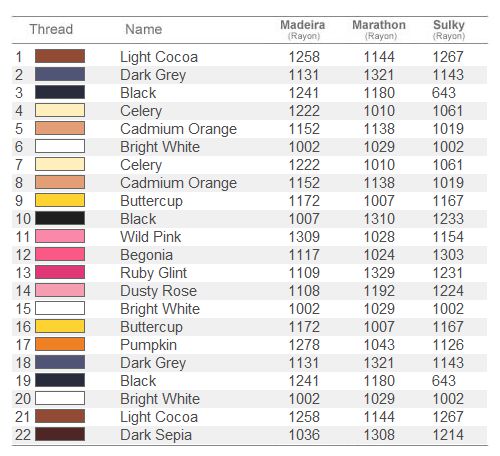Select the Celery swatch in row 4

tap(60, 110)
